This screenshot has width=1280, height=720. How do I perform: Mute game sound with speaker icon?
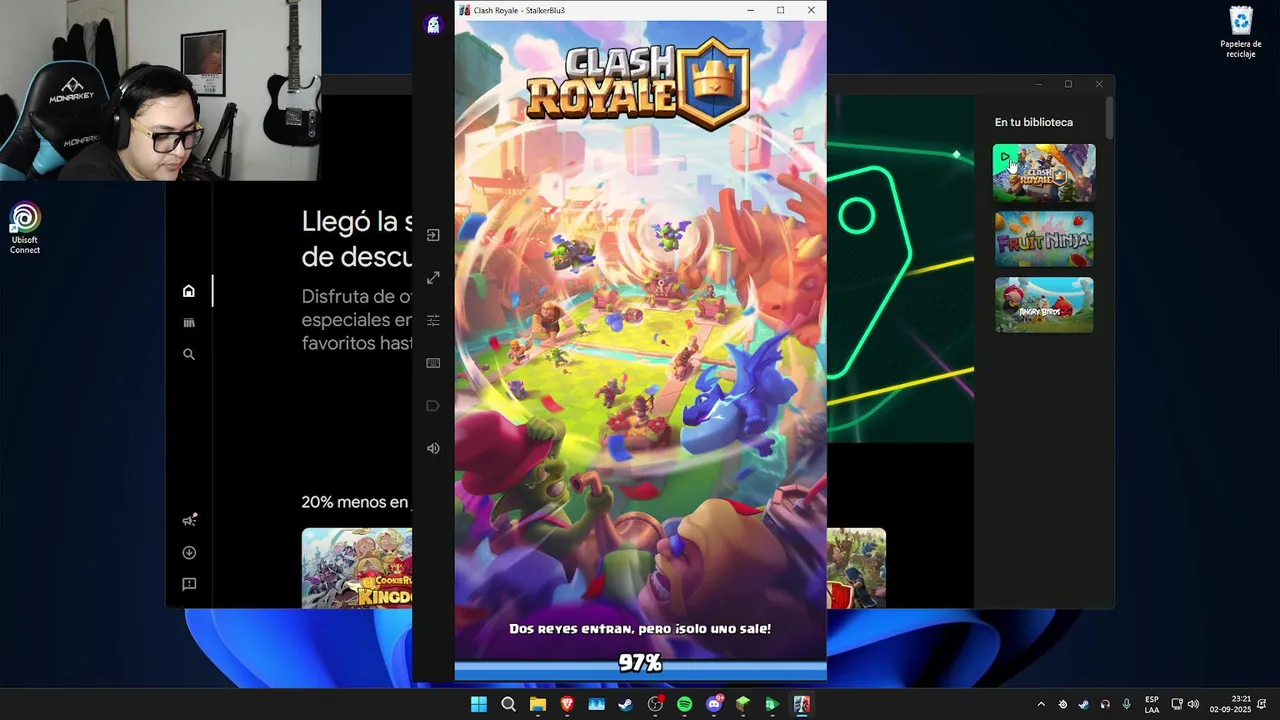tap(433, 448)
